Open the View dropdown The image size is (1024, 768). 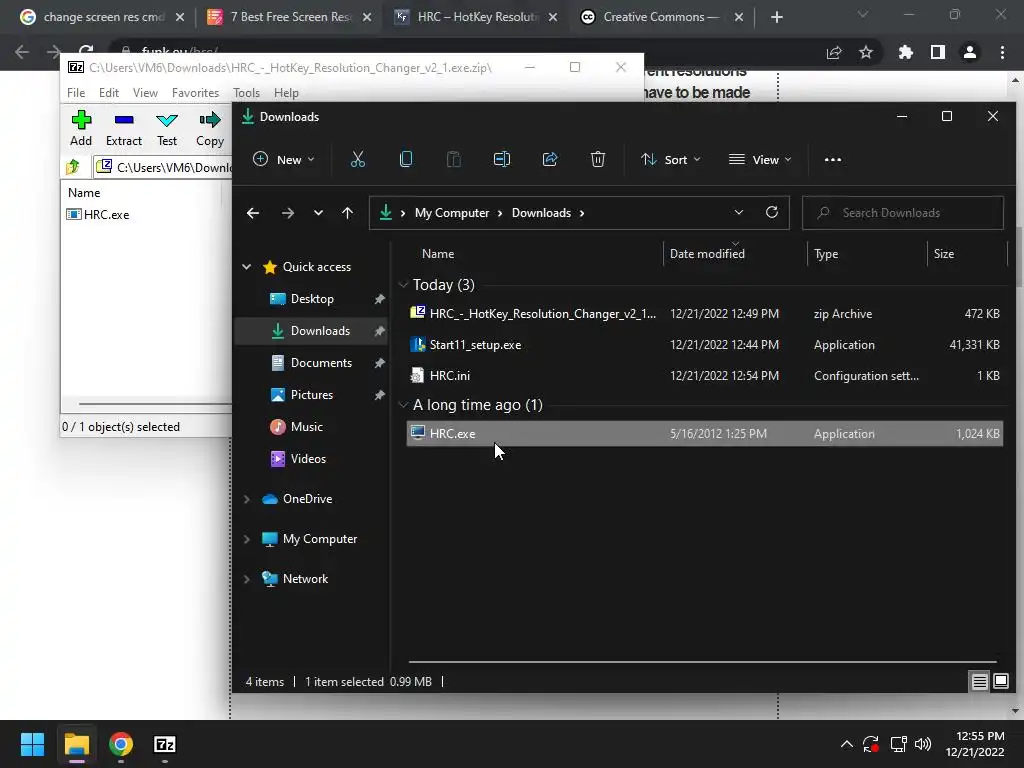[760, 159]
